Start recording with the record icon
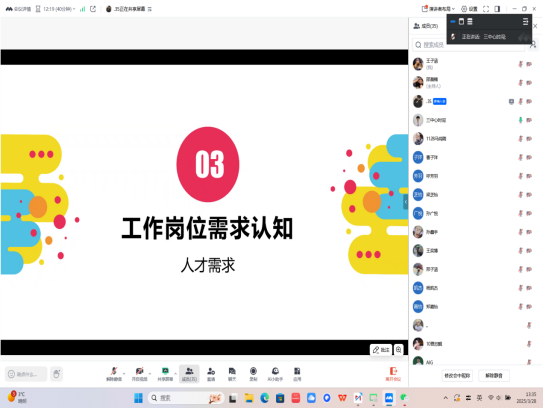This screenshot has width=543, height=408. coord(253,374)
